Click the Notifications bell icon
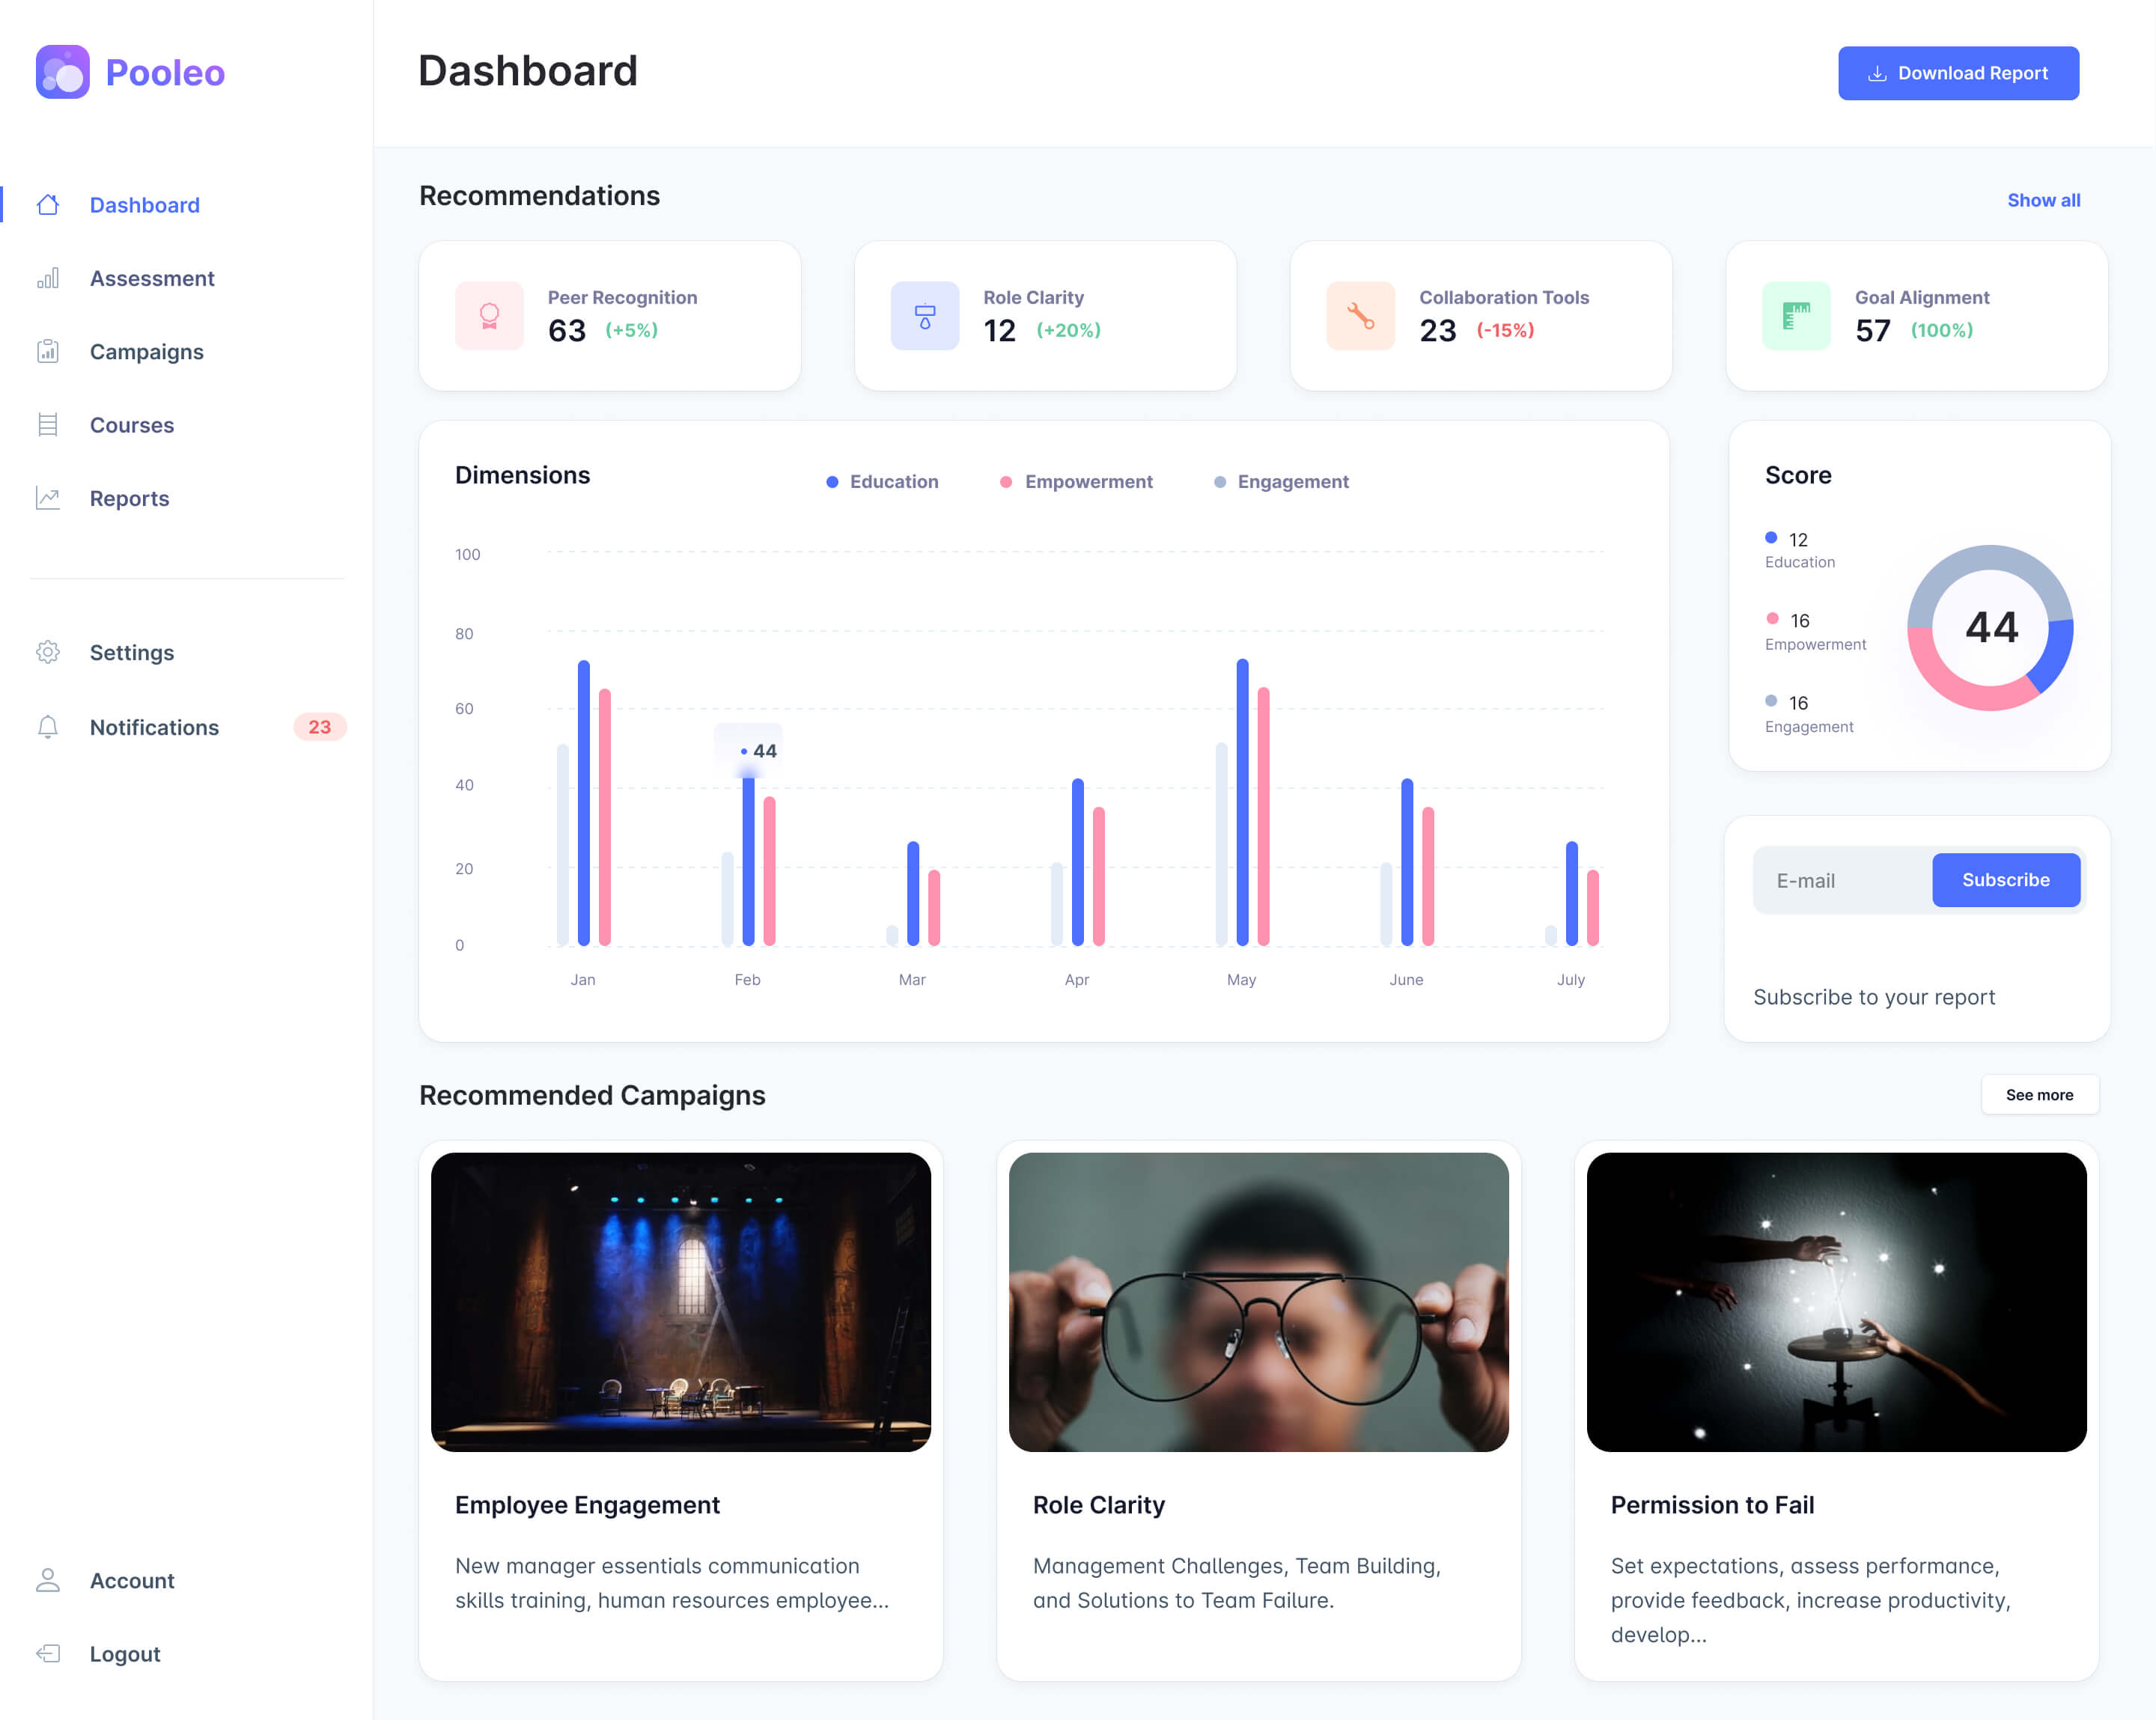The width and height of the screenshot is (2156, 1720). tap(48, 727)
